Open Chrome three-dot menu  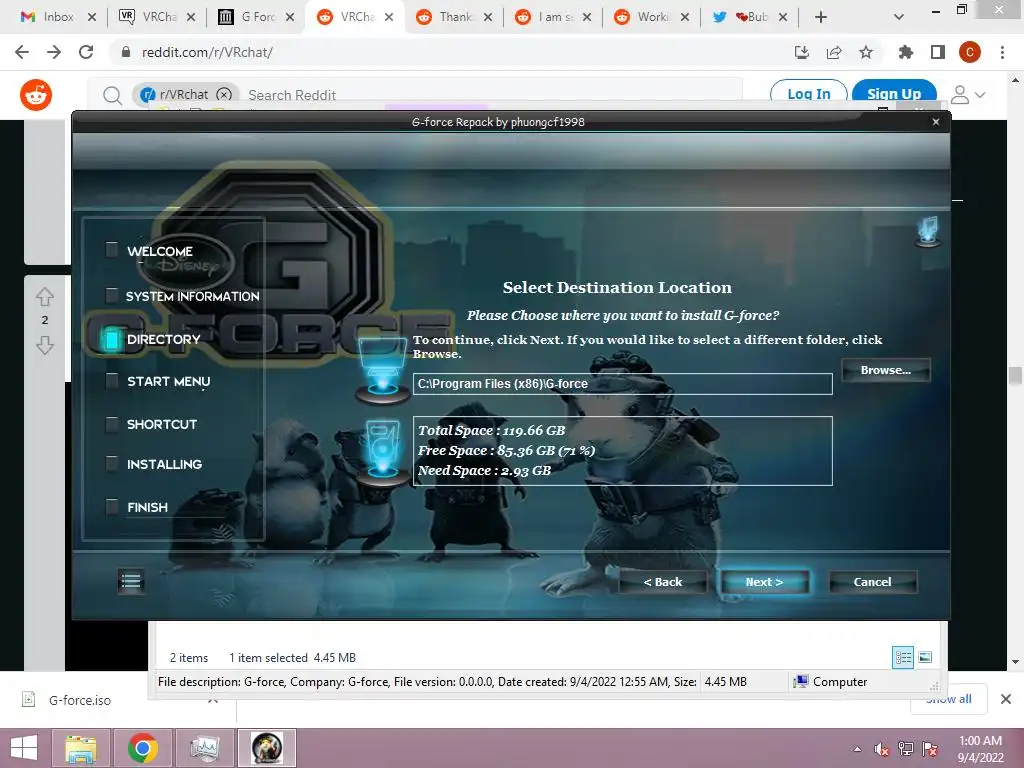click(x=1002, y=52)
